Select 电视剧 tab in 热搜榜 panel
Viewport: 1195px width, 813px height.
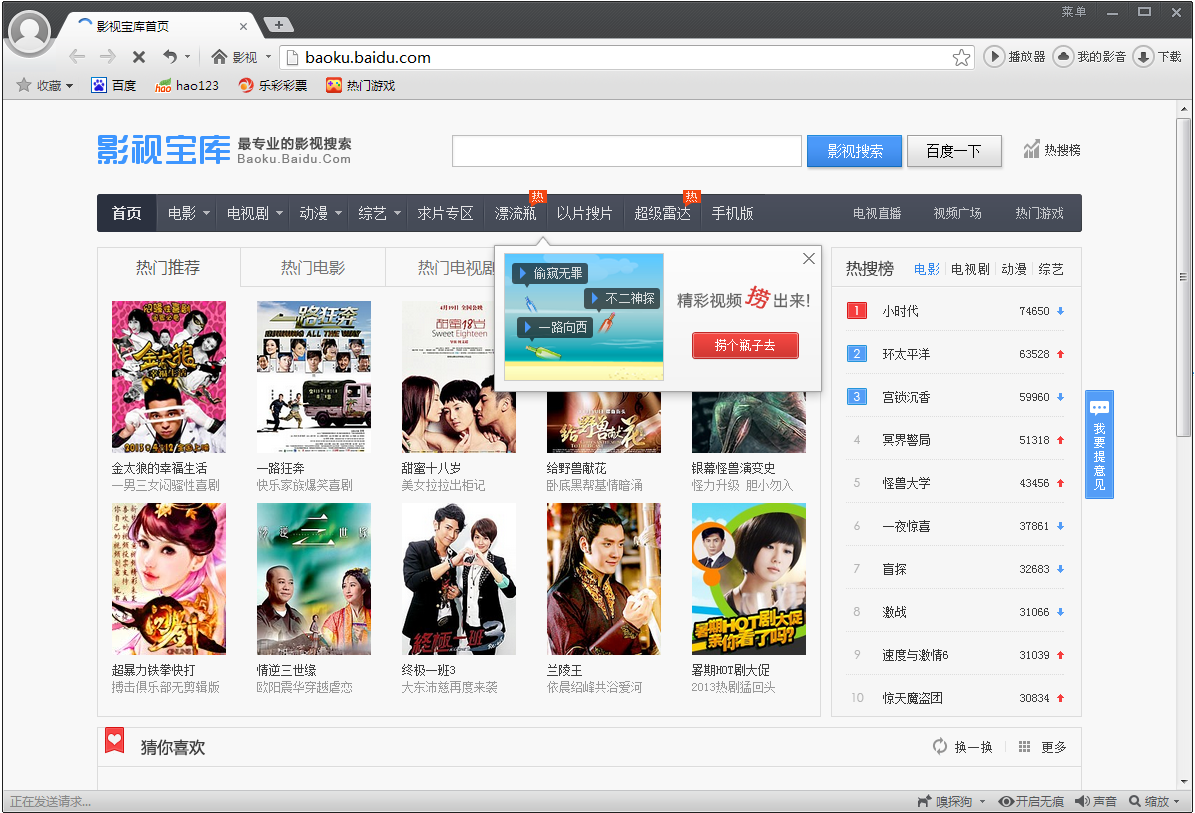click(x=970, y=269)
